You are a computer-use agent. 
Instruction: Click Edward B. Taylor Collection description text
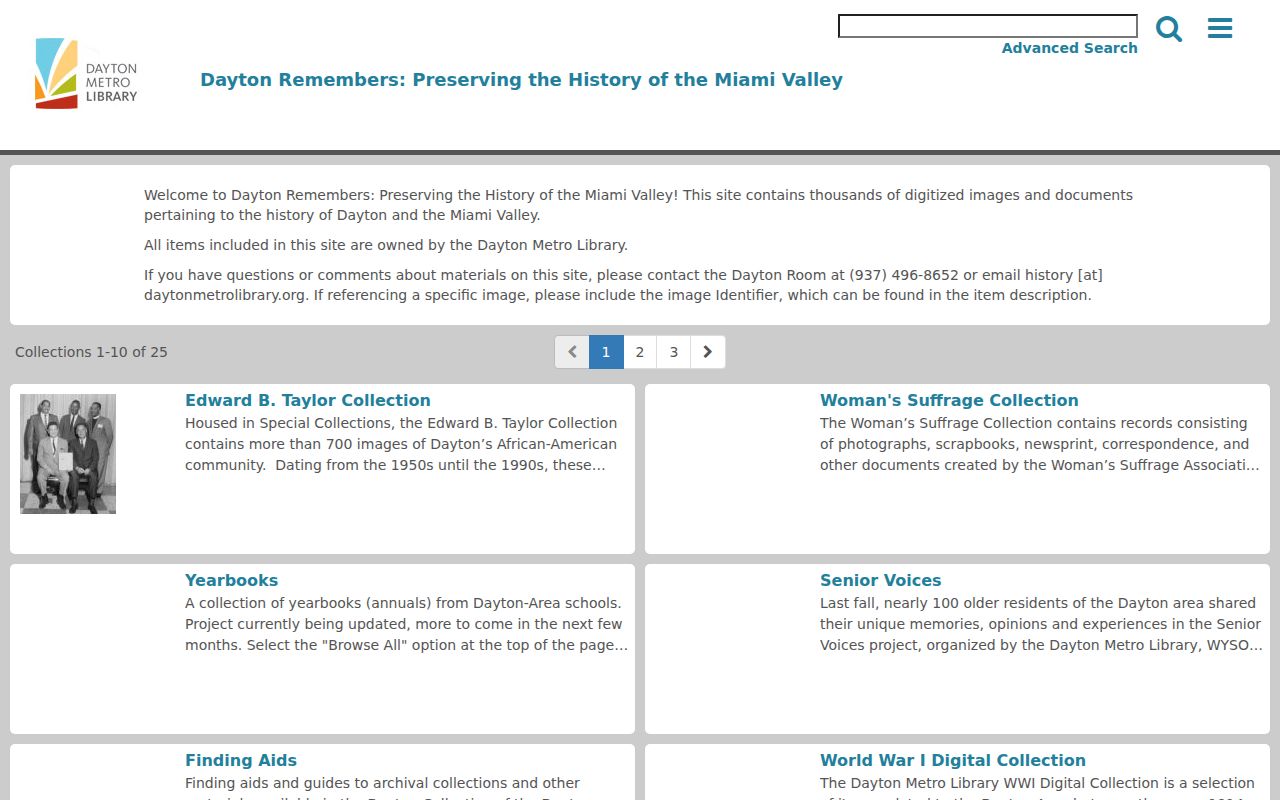click(401, 444)
